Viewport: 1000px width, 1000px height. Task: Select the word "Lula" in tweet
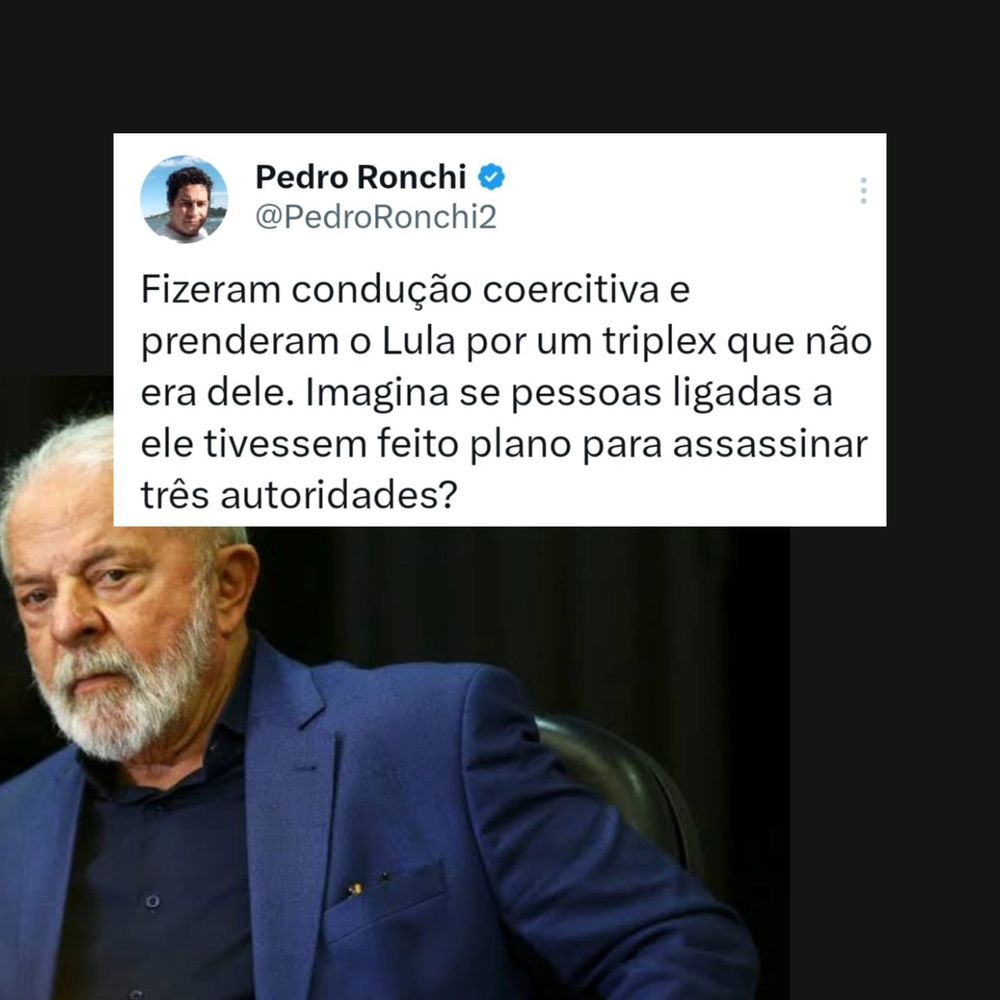tap(418, 341)
